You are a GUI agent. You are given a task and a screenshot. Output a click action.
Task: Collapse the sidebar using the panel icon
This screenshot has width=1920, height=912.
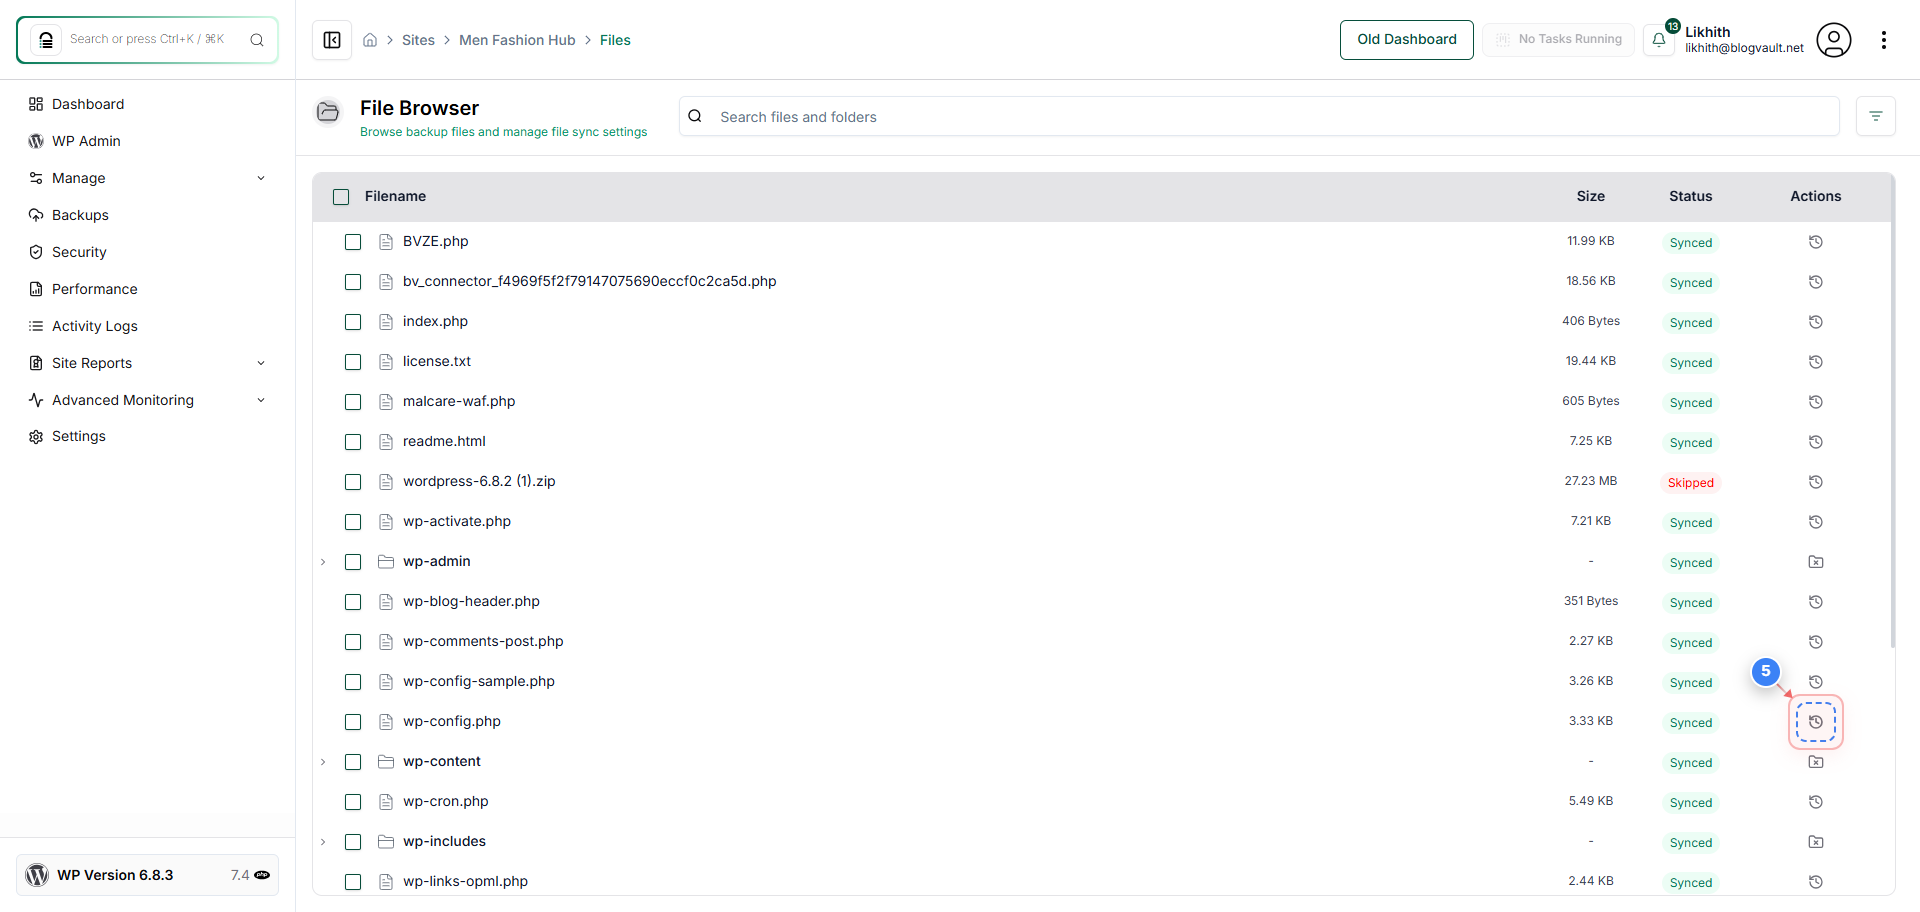331,40
